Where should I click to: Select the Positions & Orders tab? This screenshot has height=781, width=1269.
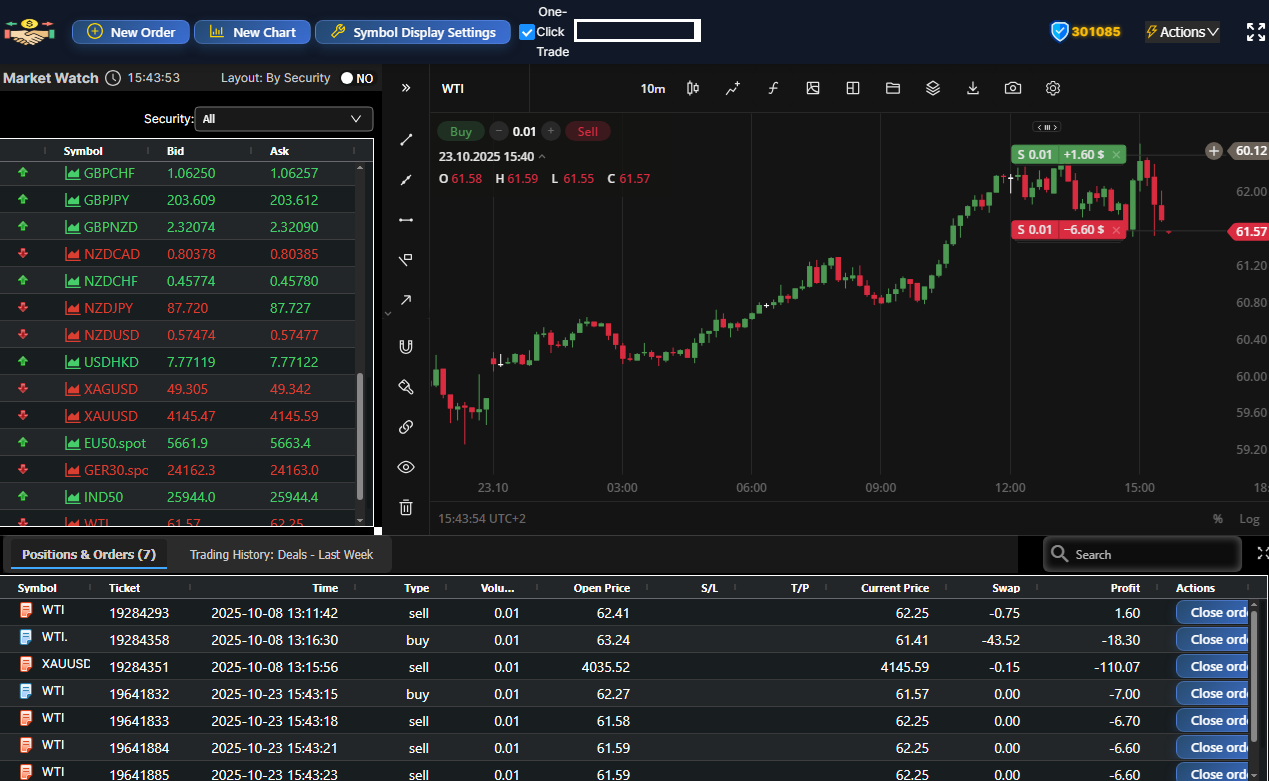(89, 554)
